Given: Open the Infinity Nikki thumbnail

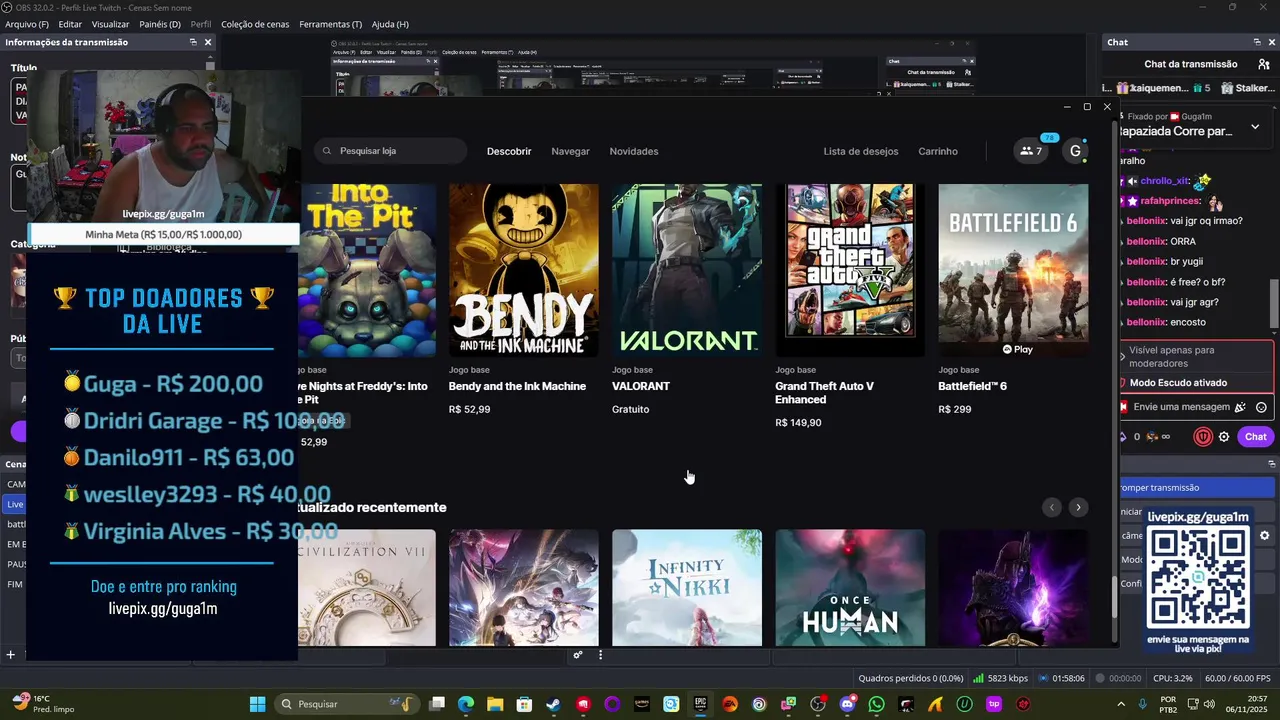Looking at the screenshot, I should (686, 588).
